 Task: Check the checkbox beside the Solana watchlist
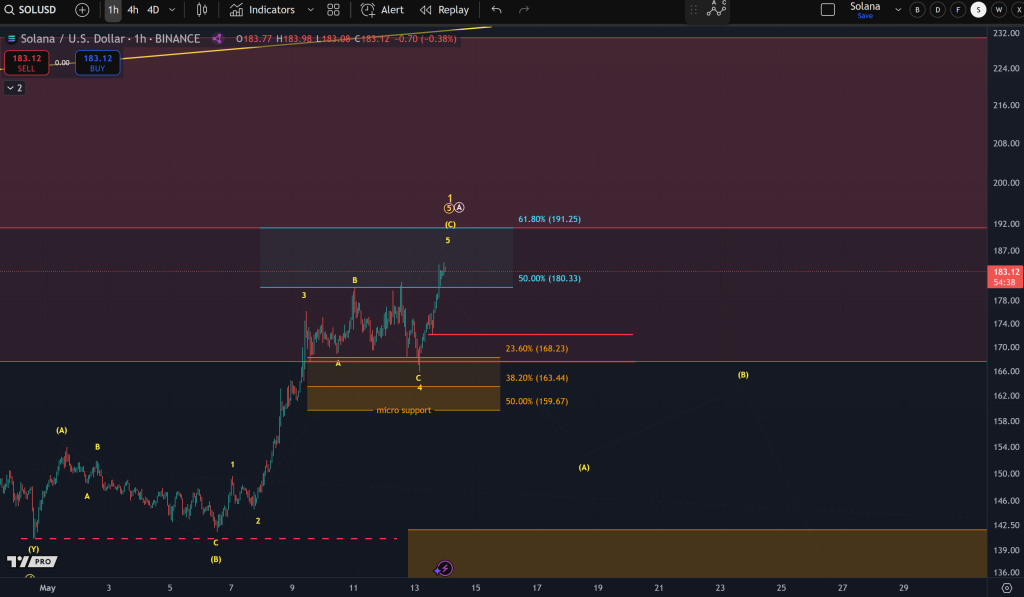pos(828,11)
